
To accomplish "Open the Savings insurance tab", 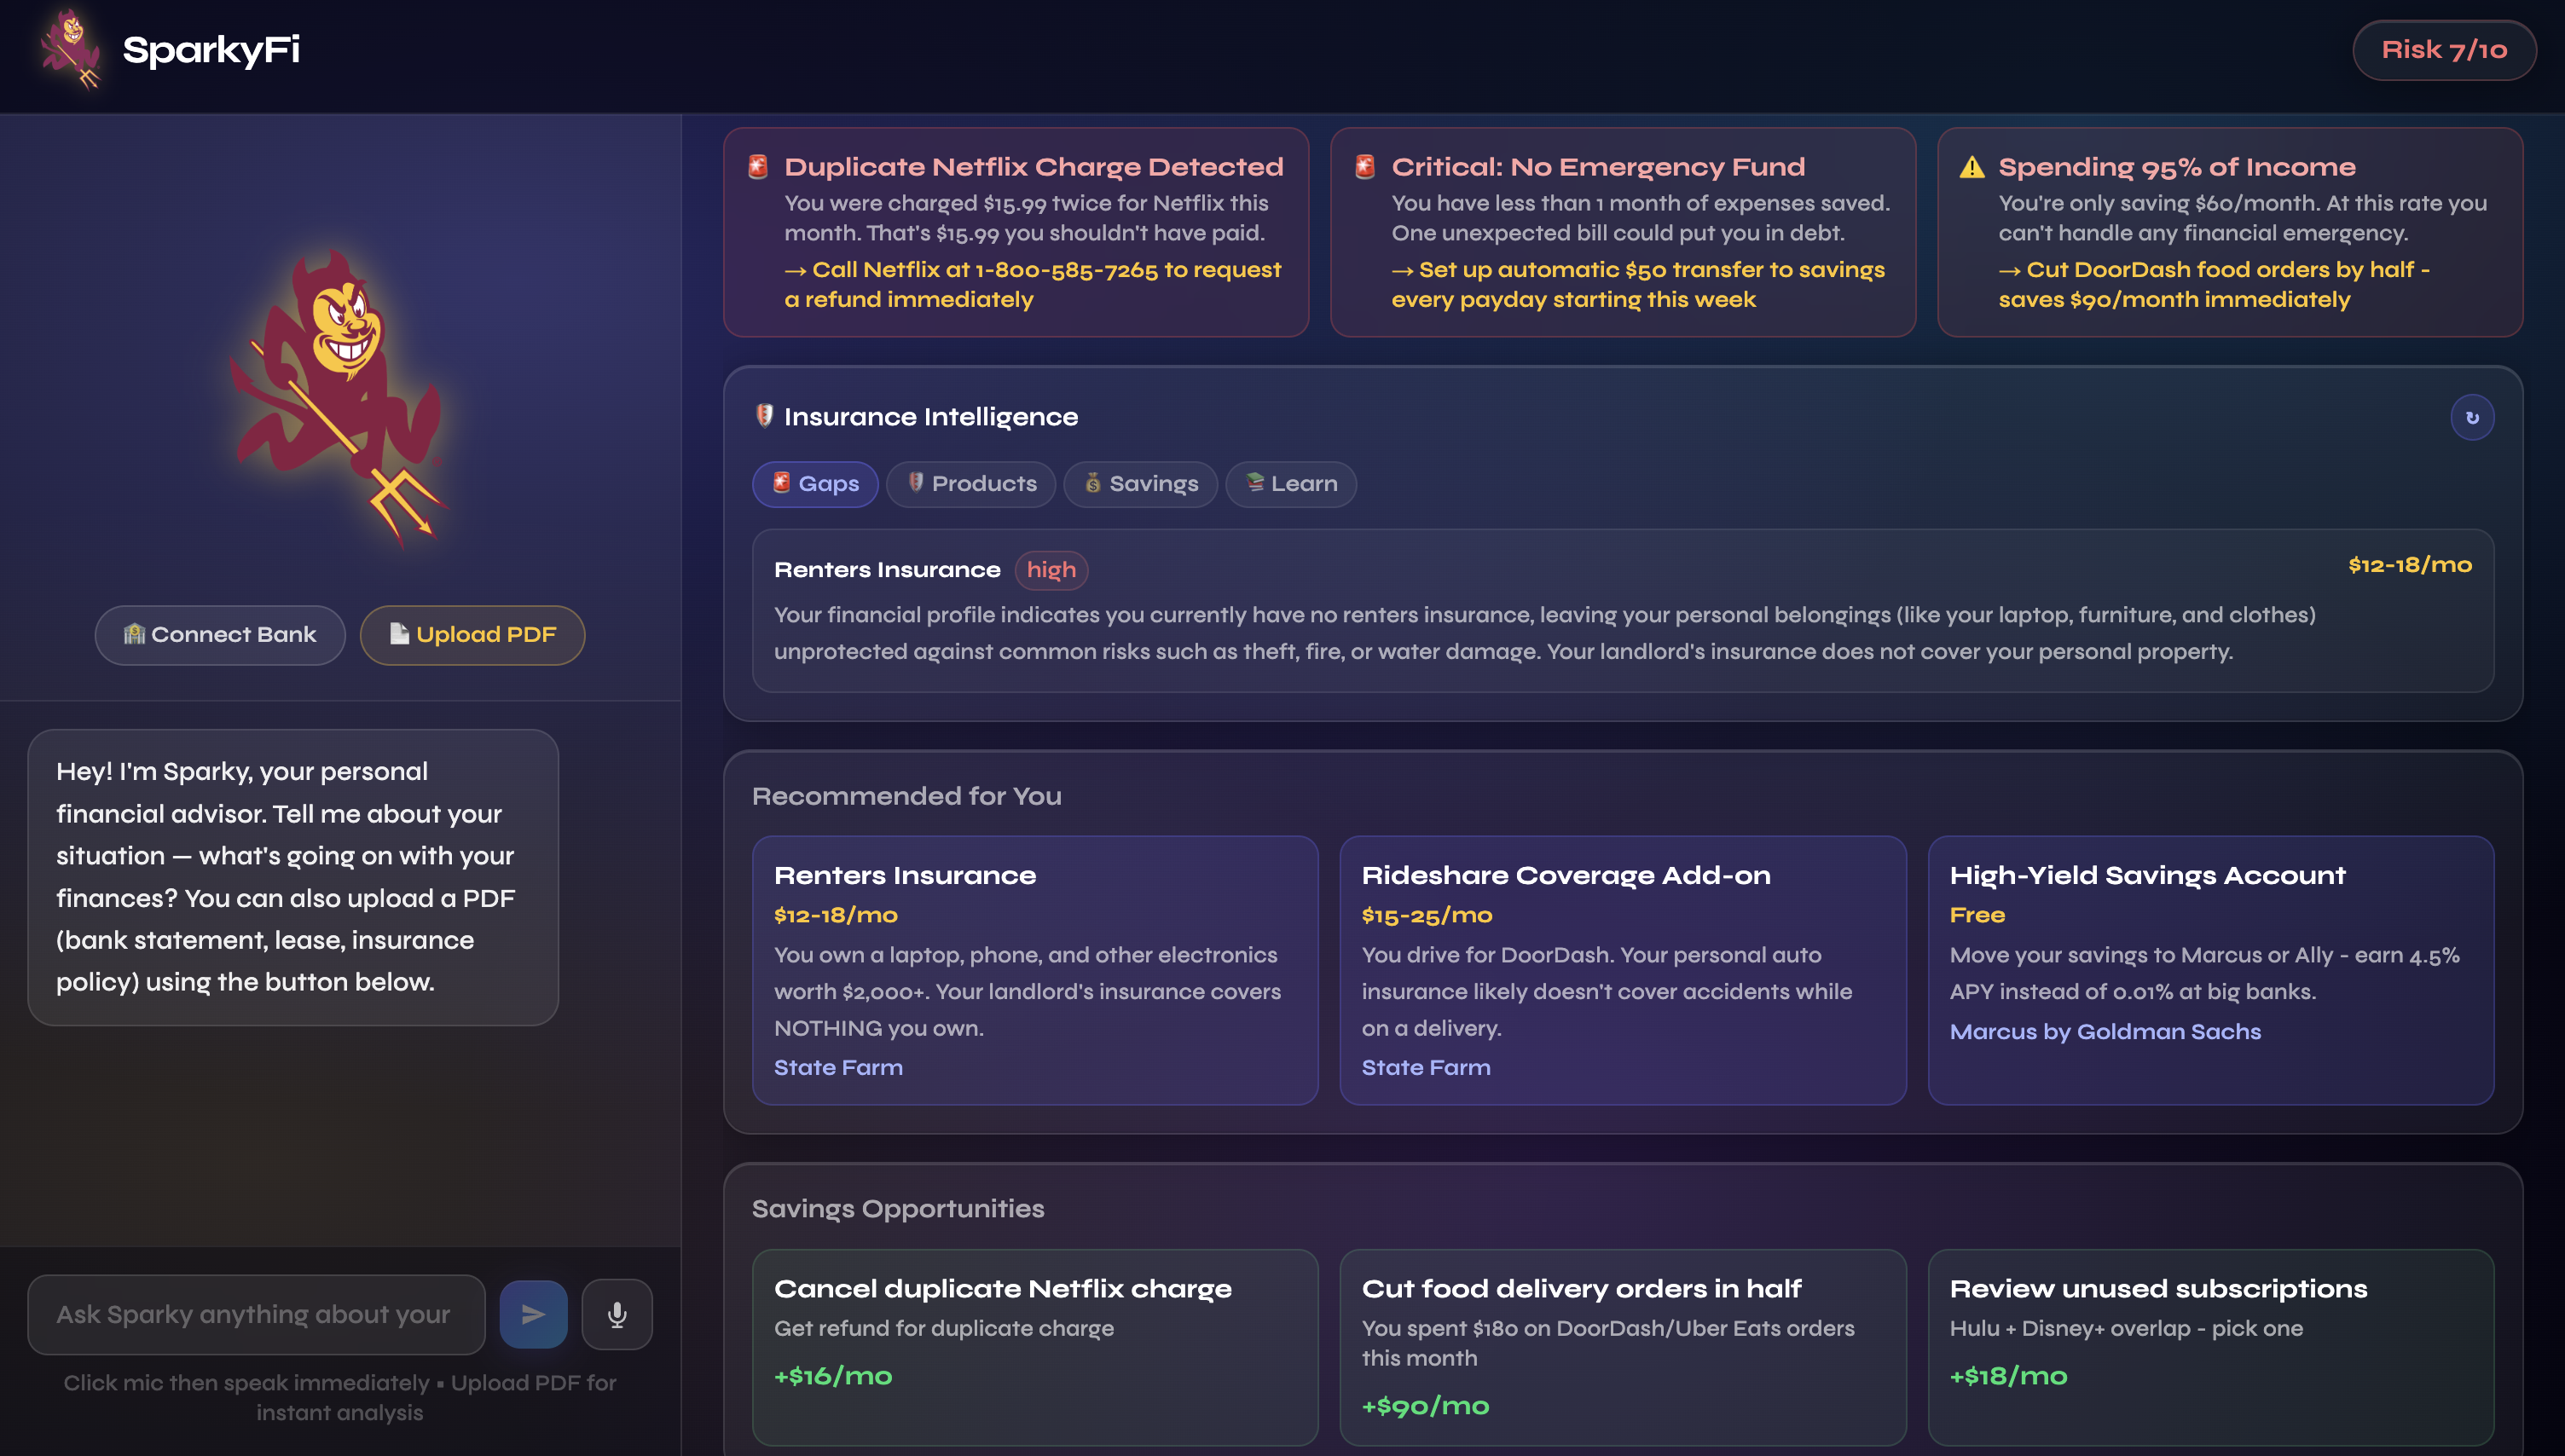I will tap(1140, 484).
